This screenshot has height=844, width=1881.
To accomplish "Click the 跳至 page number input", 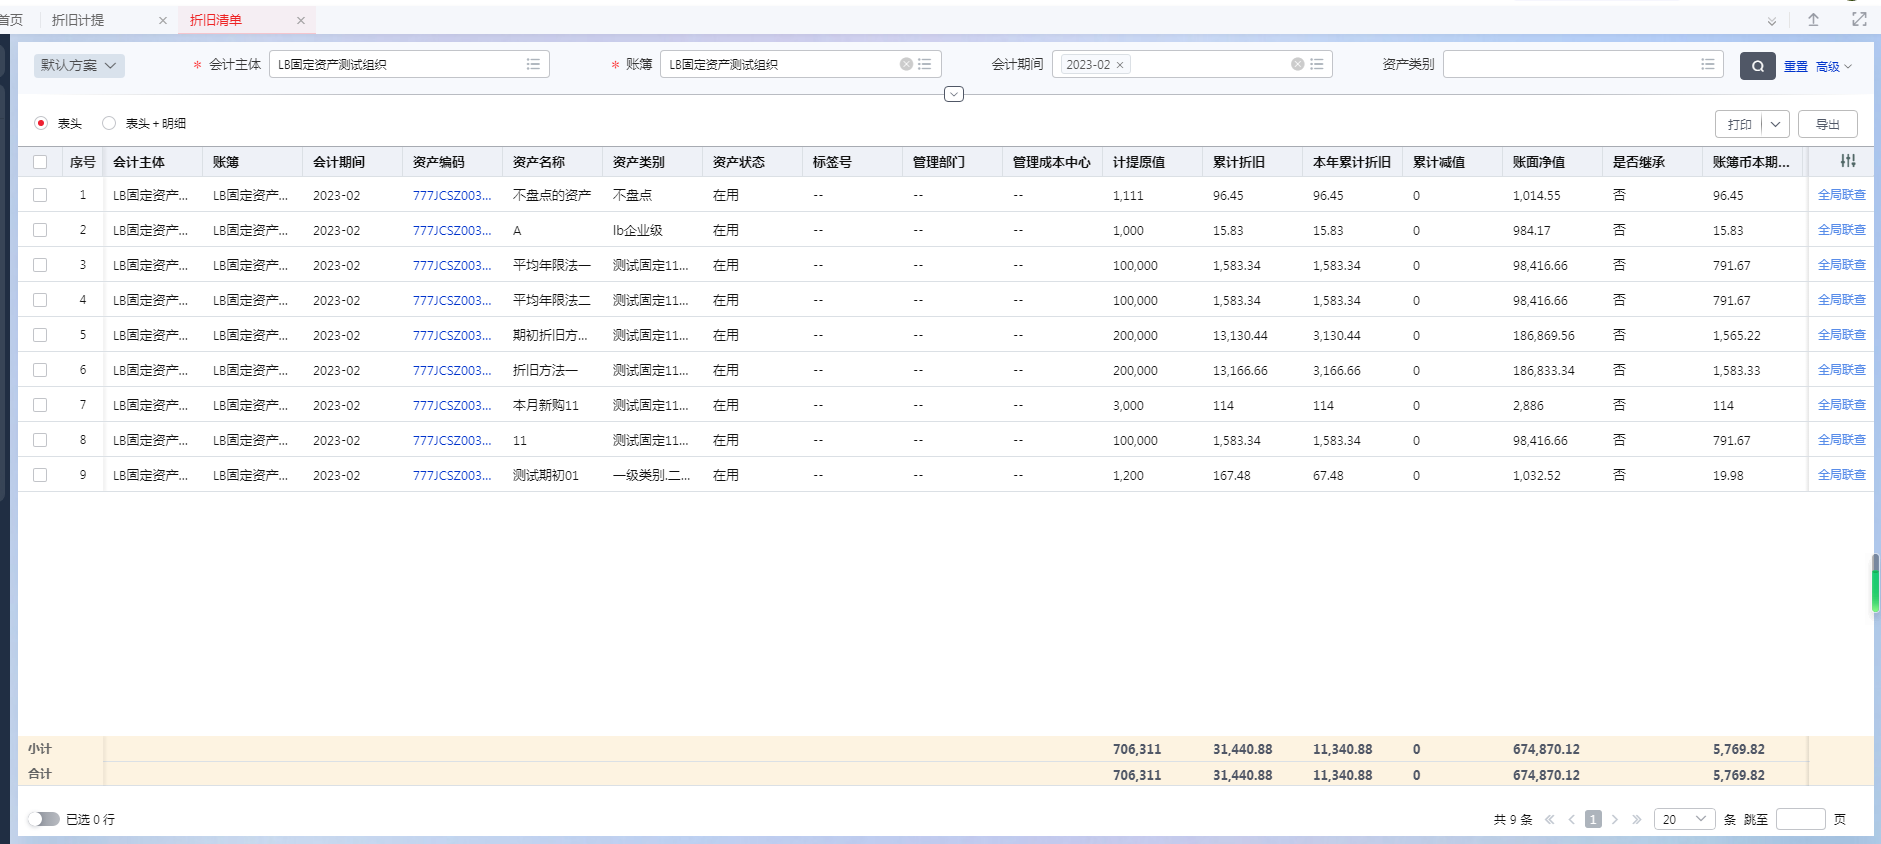I will [x=1800, y=819].
